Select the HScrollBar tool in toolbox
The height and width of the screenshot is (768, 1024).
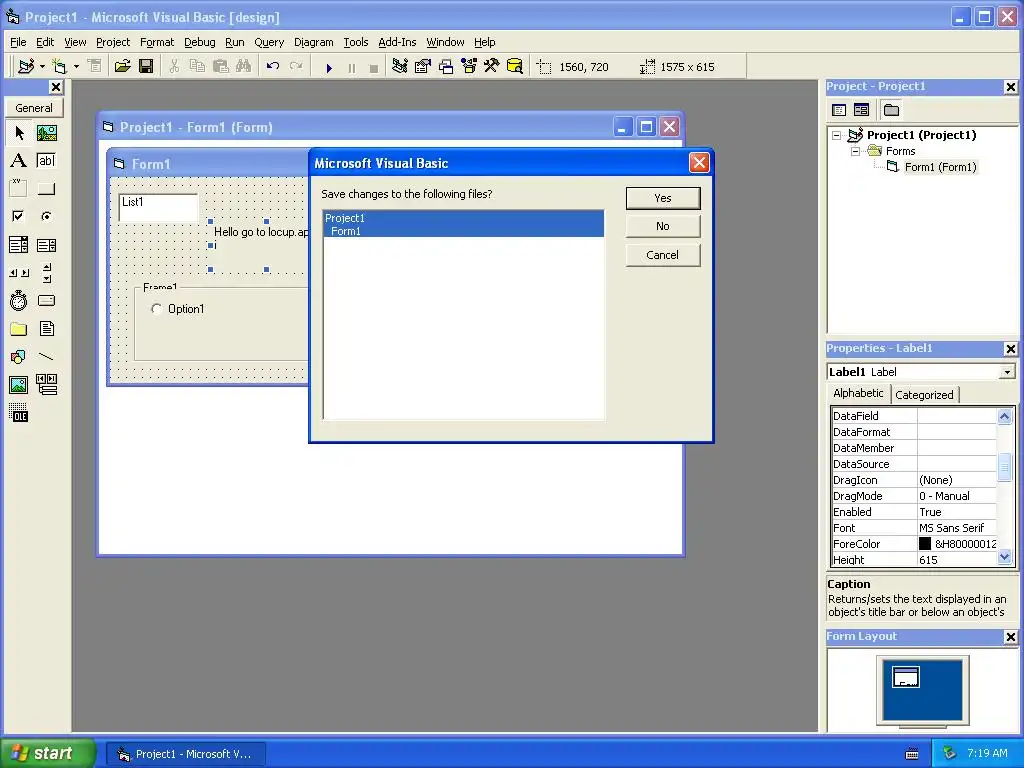pyautogui.click(x=19, y=273)
